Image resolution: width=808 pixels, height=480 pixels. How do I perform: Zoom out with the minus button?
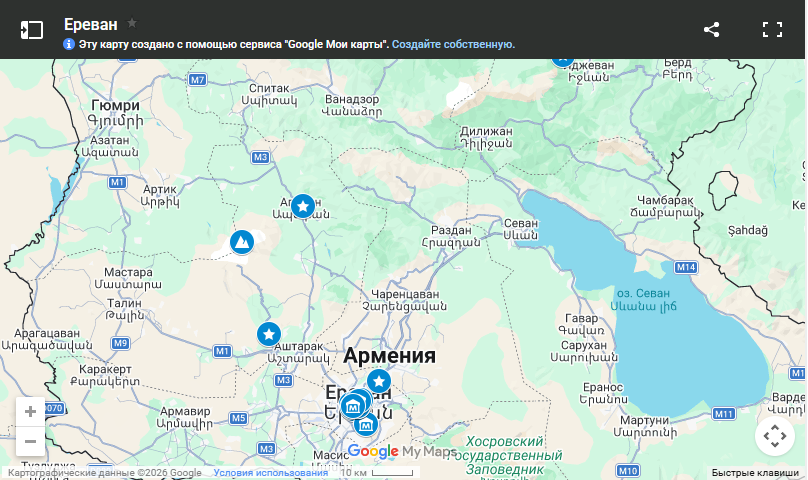tap(30, 441)
